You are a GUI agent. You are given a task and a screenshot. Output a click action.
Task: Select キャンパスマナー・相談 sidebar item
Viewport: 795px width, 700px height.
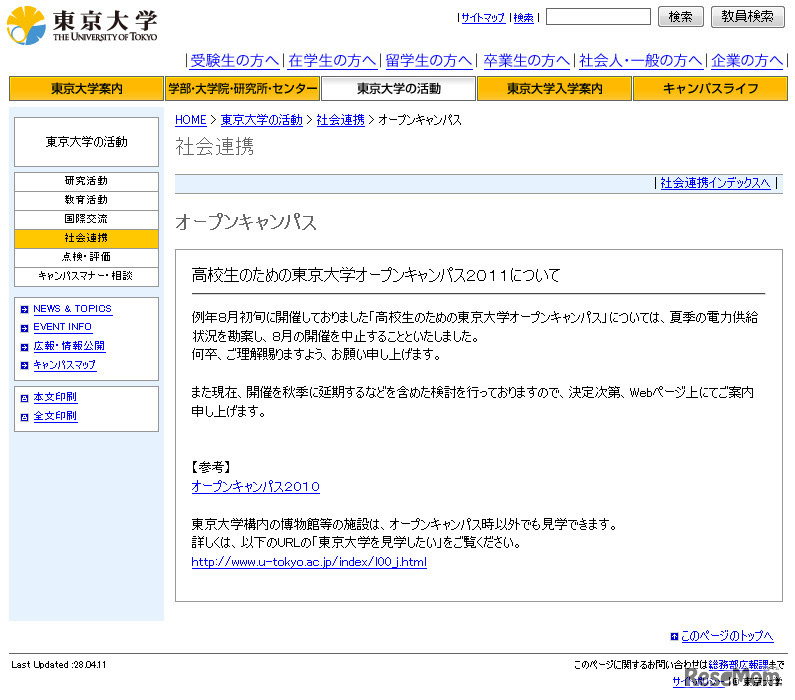[x=86, y=277]
